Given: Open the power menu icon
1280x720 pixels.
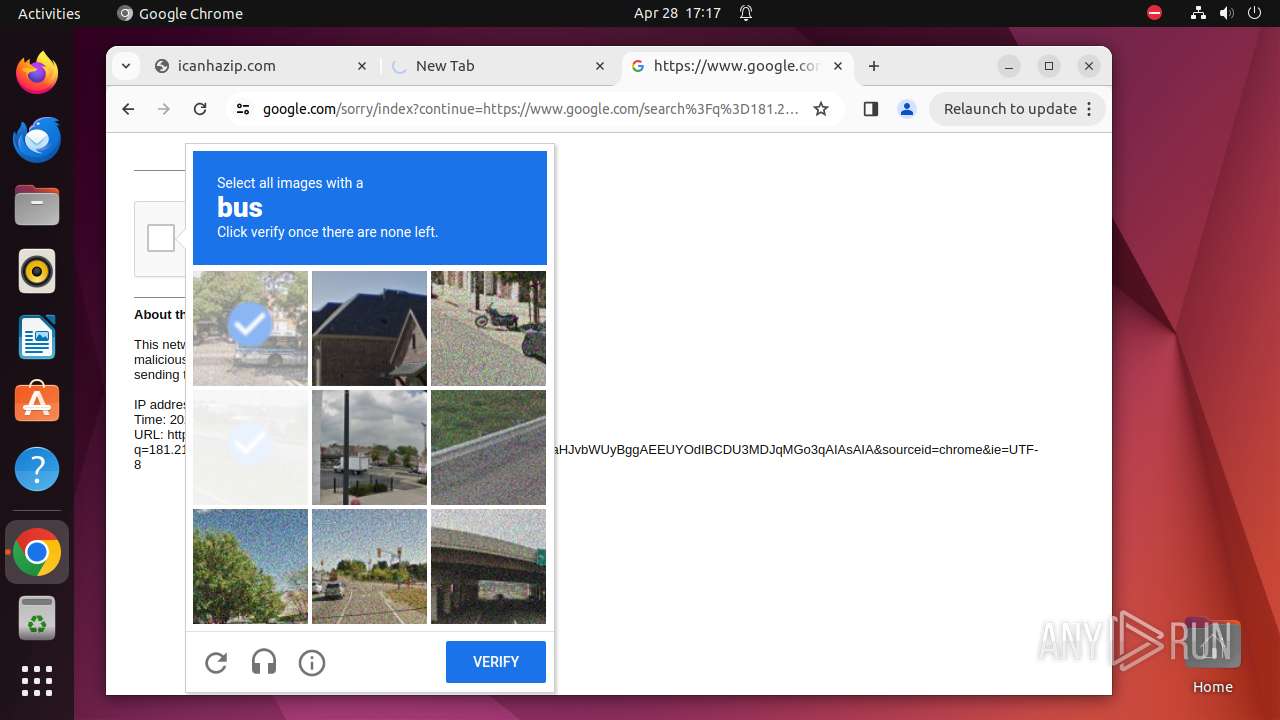Looking at the screenshot, I should pos(1254,13).
